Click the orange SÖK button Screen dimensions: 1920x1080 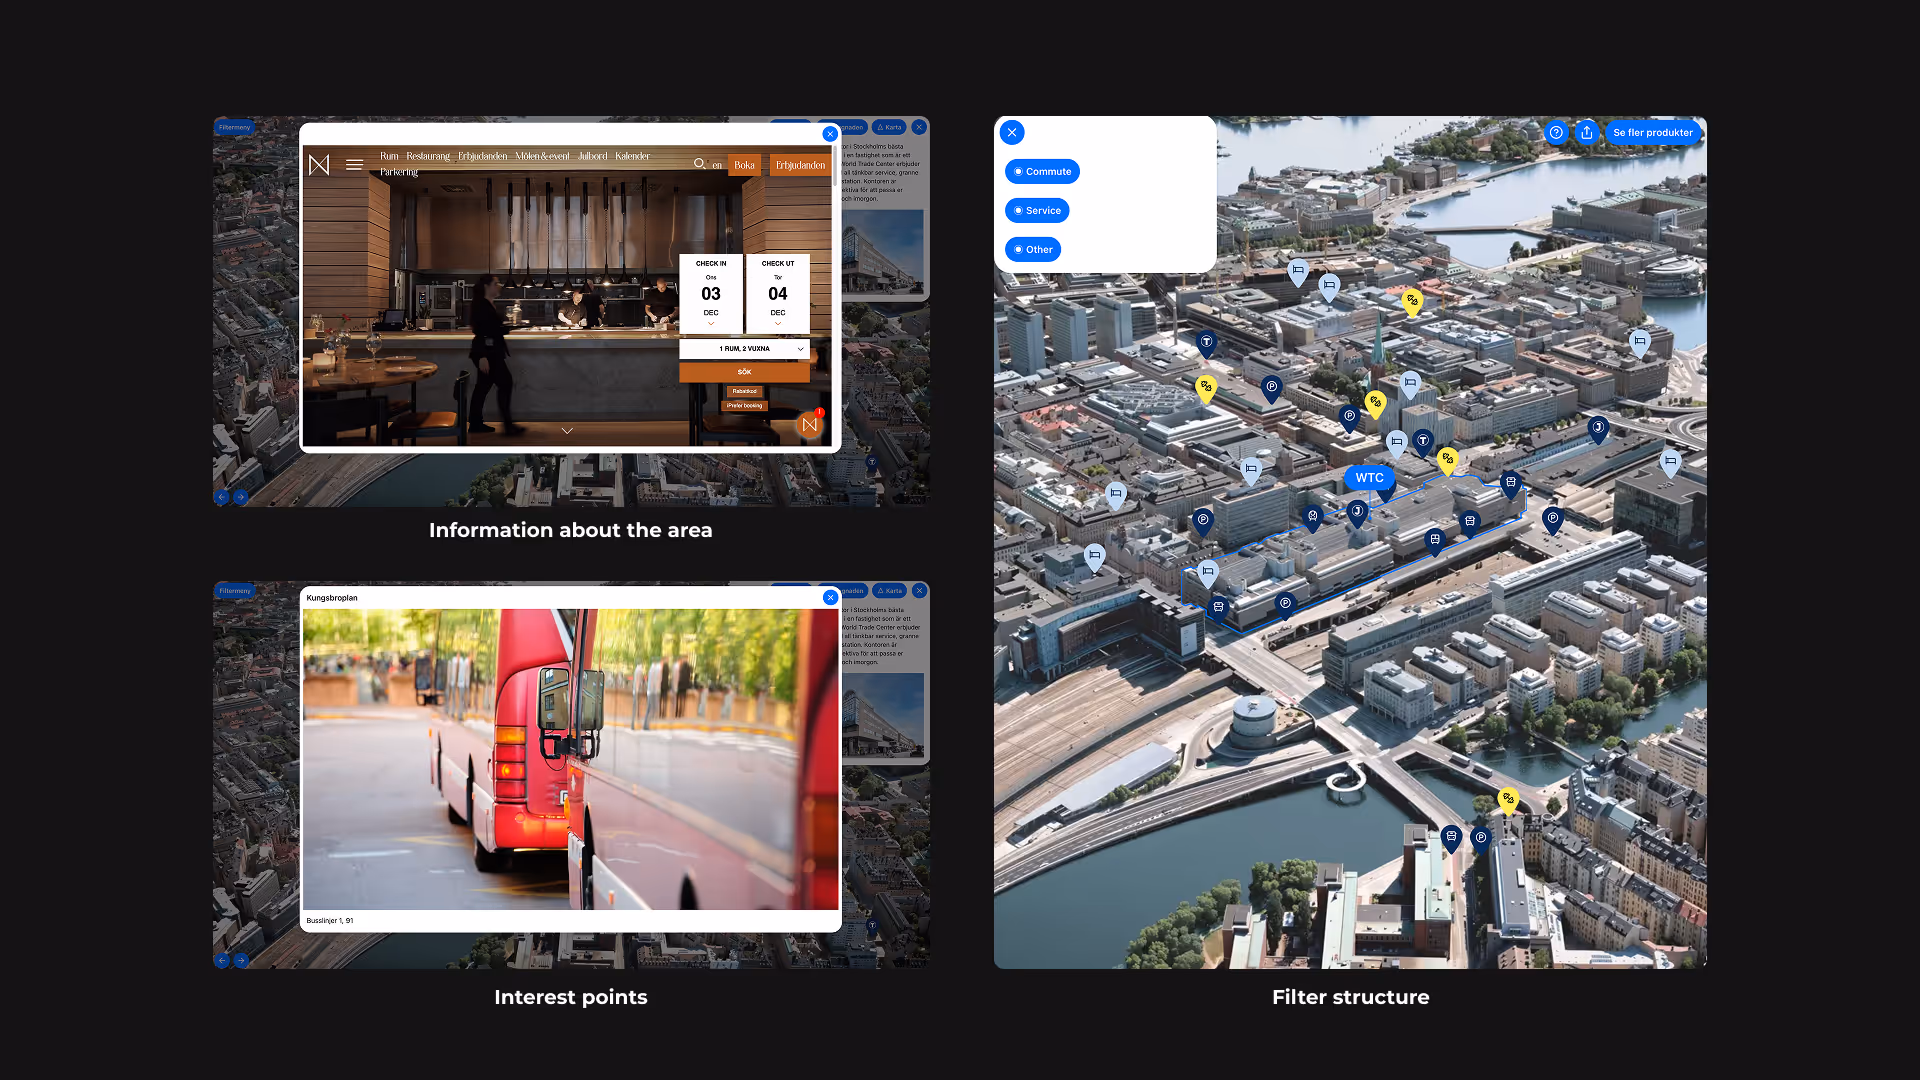[x=744, y=372]
